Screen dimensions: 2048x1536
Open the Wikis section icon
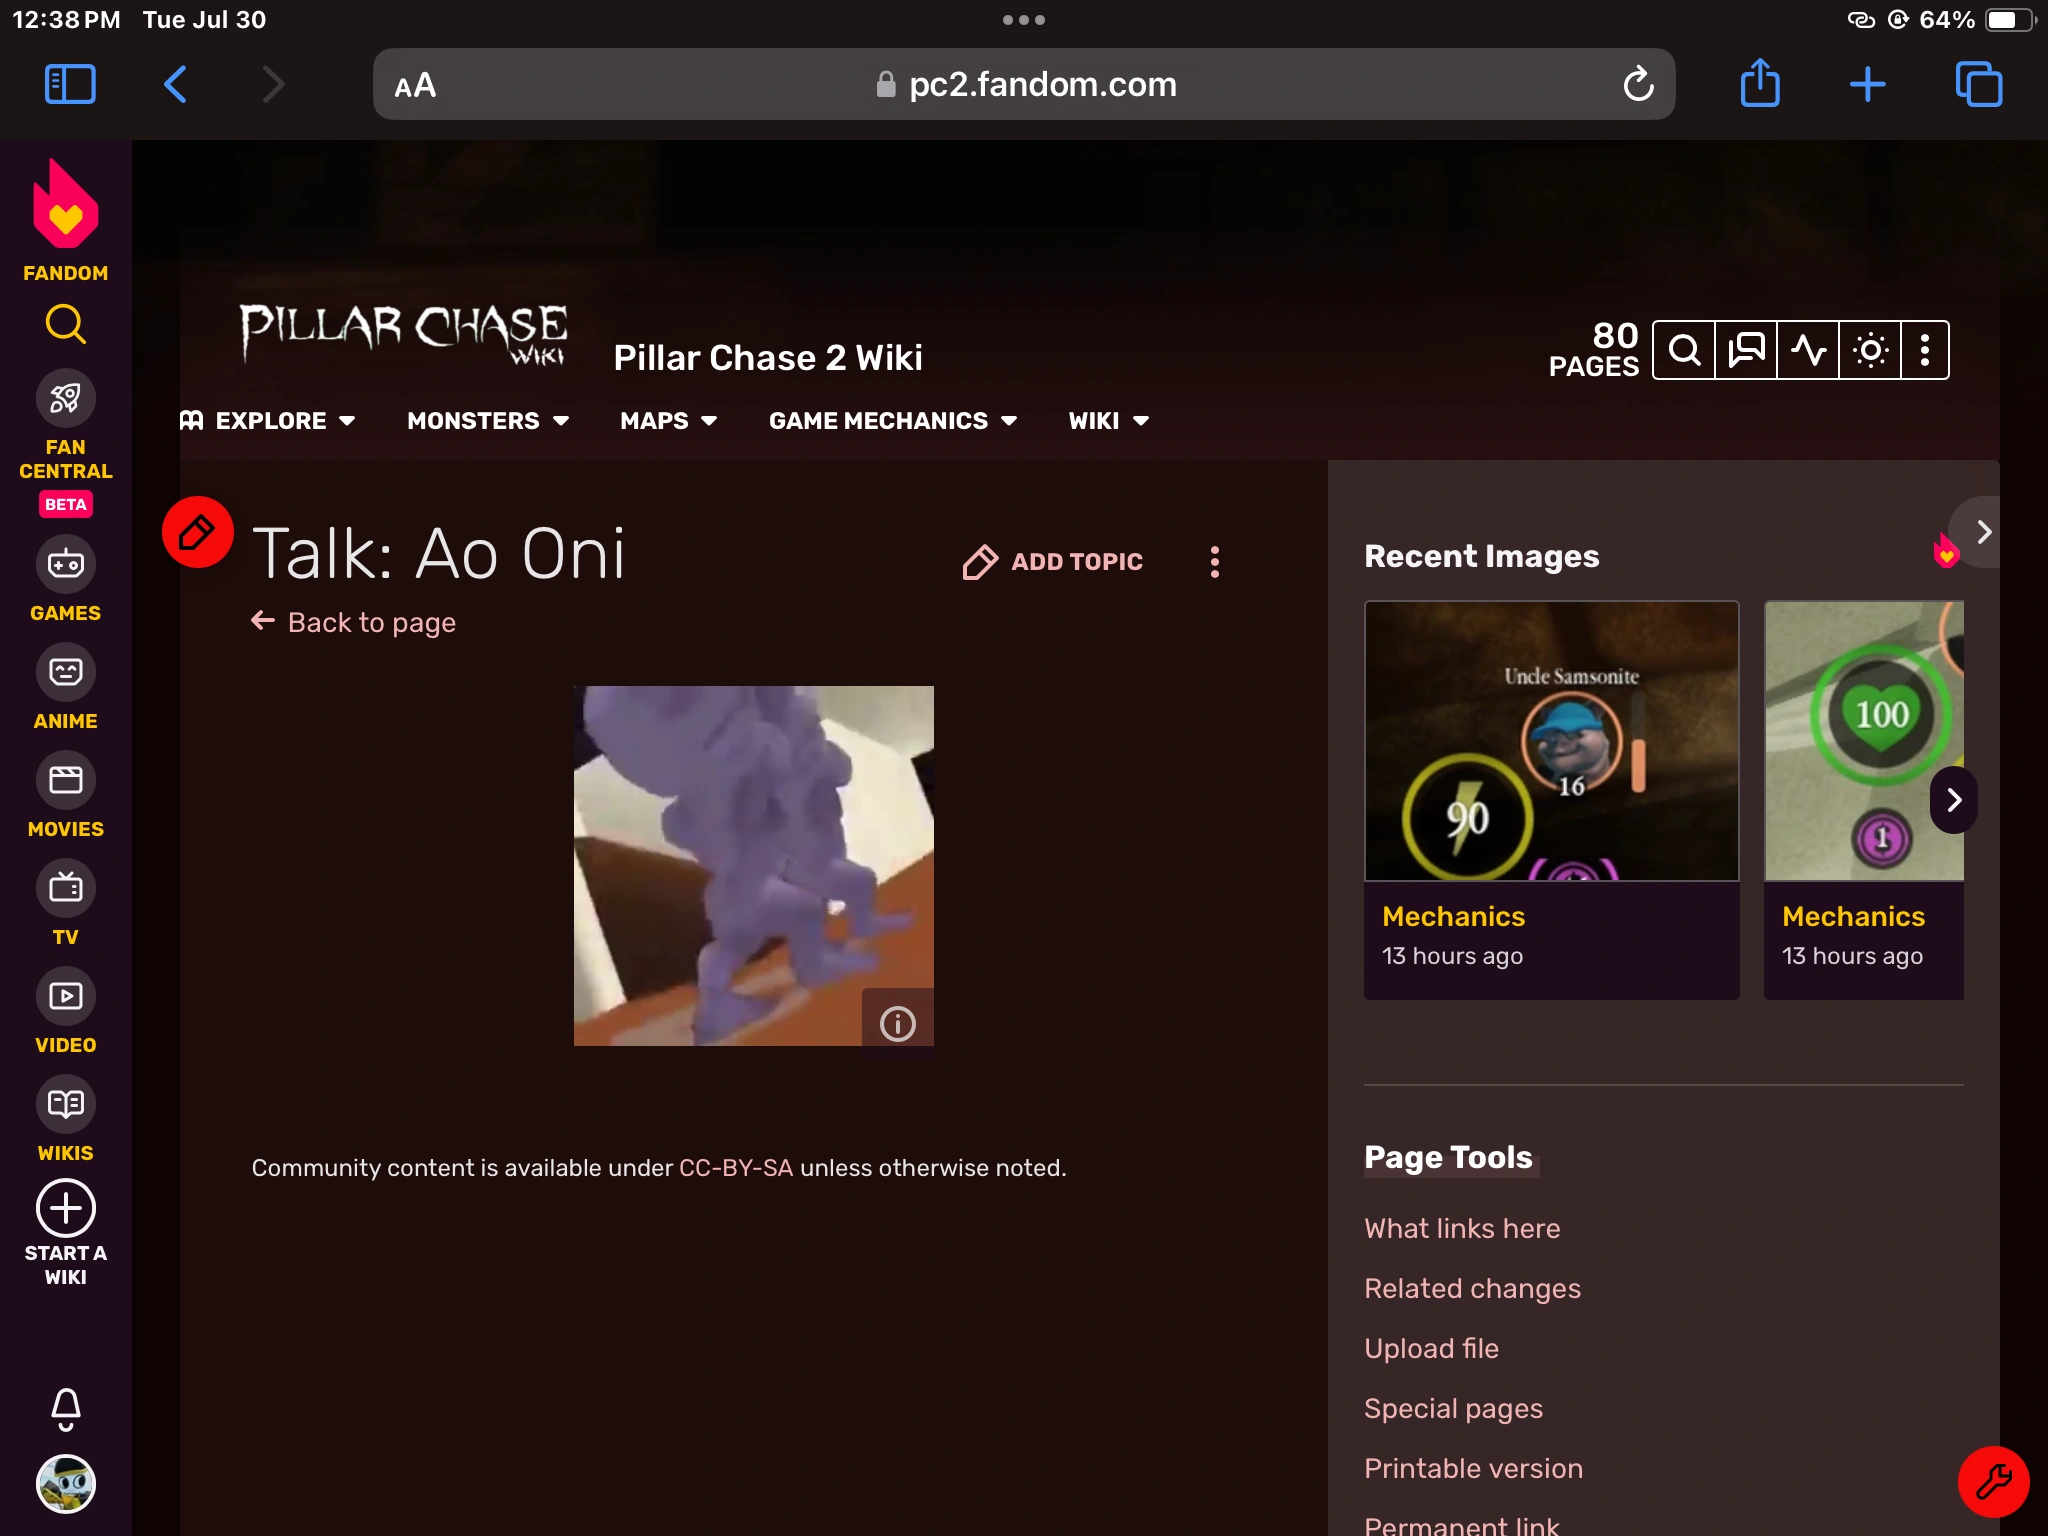point(65,1104)
